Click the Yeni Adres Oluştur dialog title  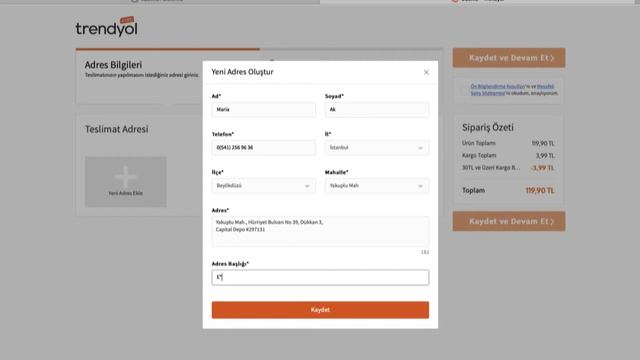[x=242, y=72]
